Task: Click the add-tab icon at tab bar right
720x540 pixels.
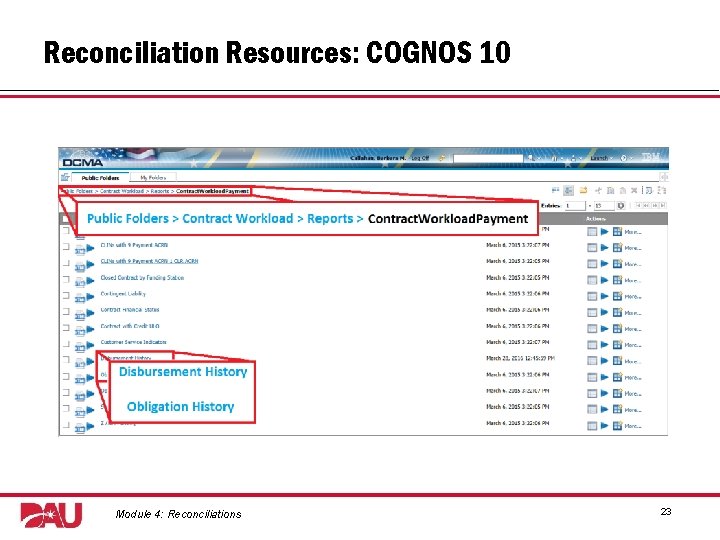Action: pos(664,177)
